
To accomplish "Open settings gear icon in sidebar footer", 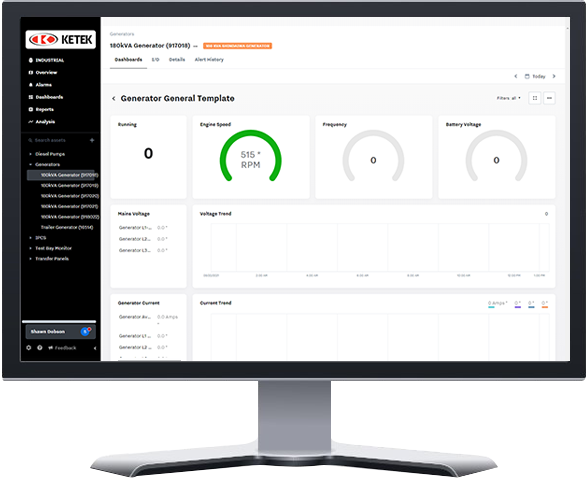I will click(29, 348).
